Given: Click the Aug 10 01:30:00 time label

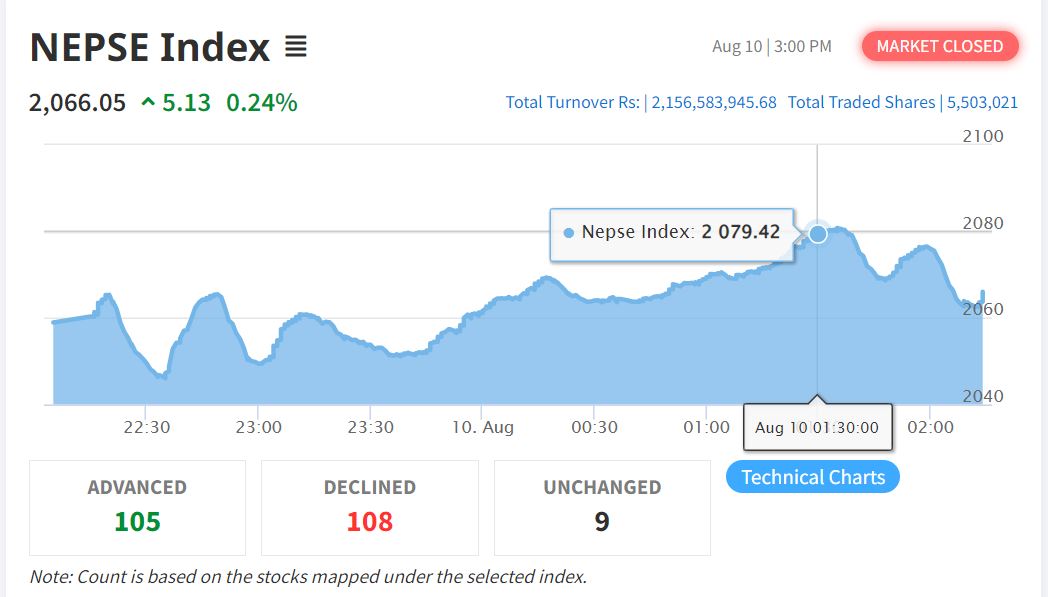Looking at the screenshot, I should pos(817,428).
